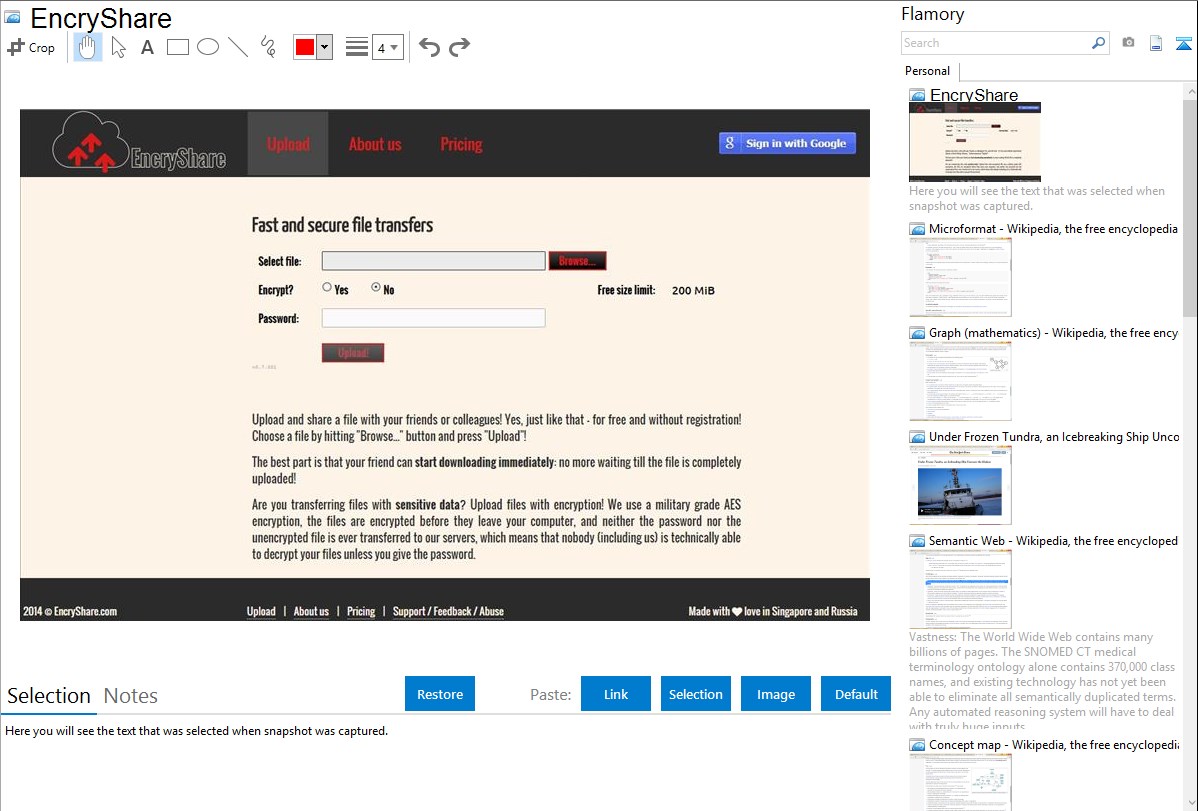
Task: Activate the hand pan tool
Action: (87, 47)
